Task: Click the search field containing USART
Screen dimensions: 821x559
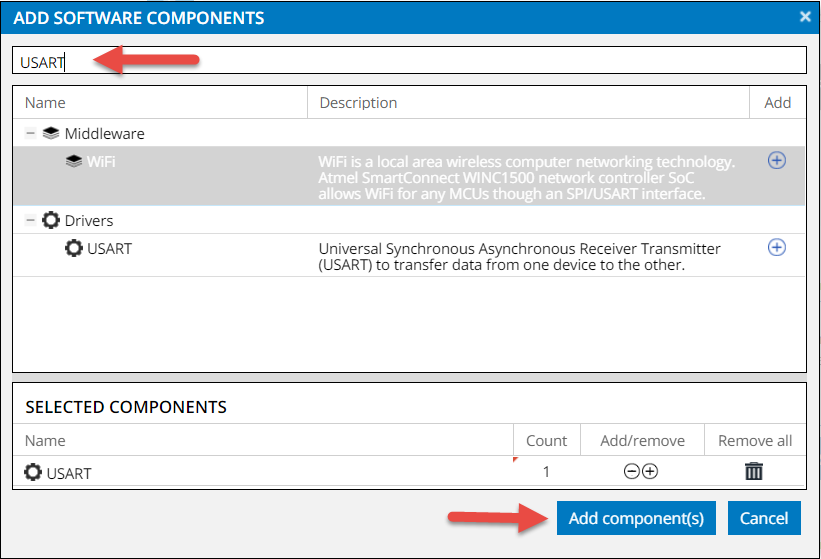Action: click(x=408, y=61)
